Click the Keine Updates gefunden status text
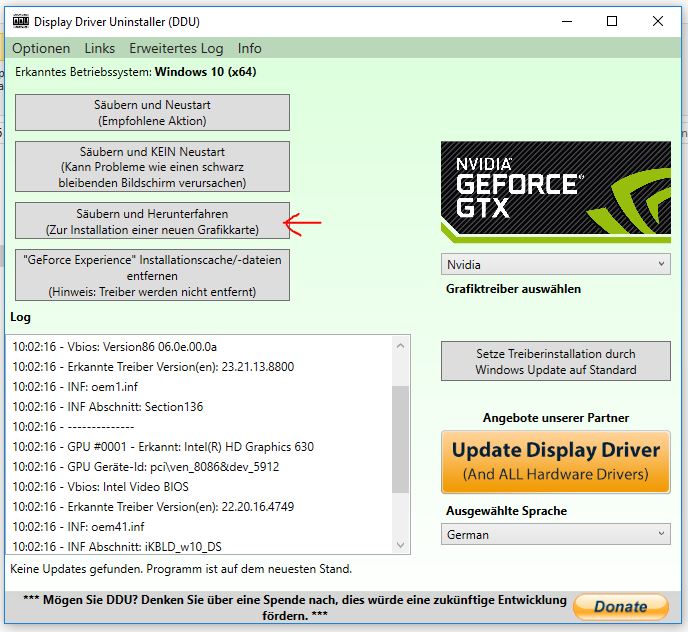This screenshot has height=632, width=688. (181, 569)
